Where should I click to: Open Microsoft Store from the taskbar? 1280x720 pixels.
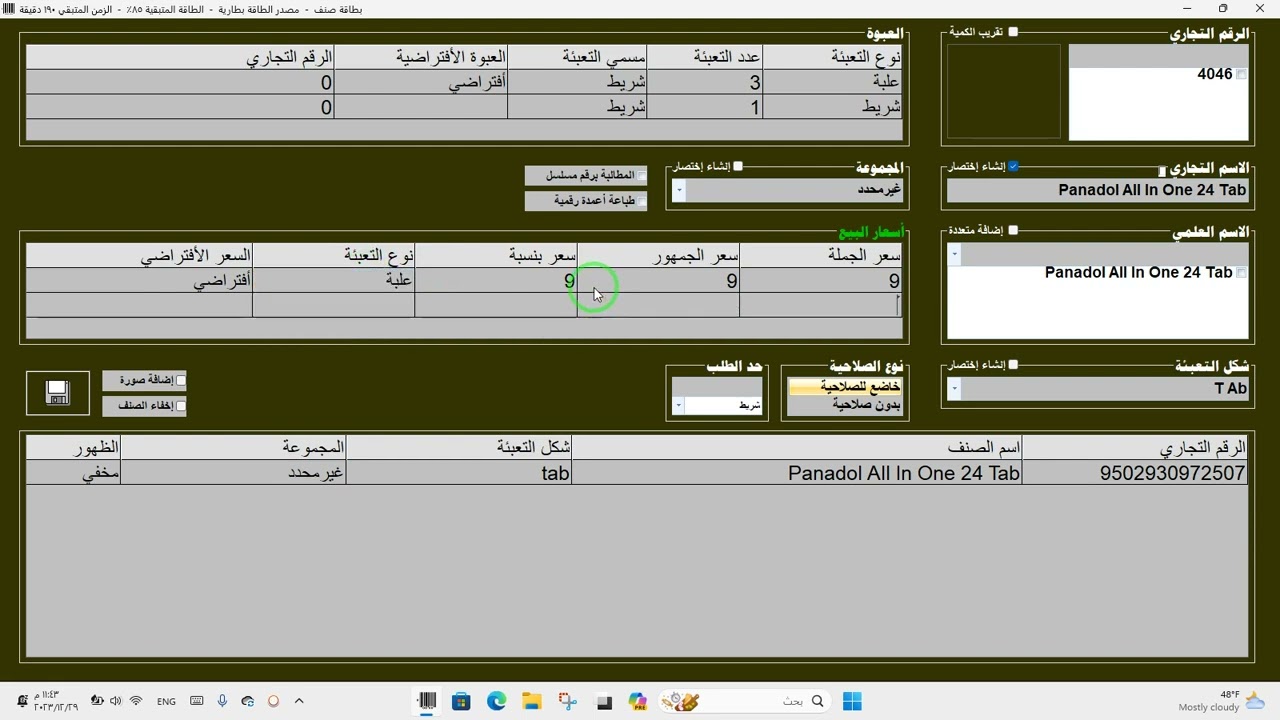tap(461, 701)
